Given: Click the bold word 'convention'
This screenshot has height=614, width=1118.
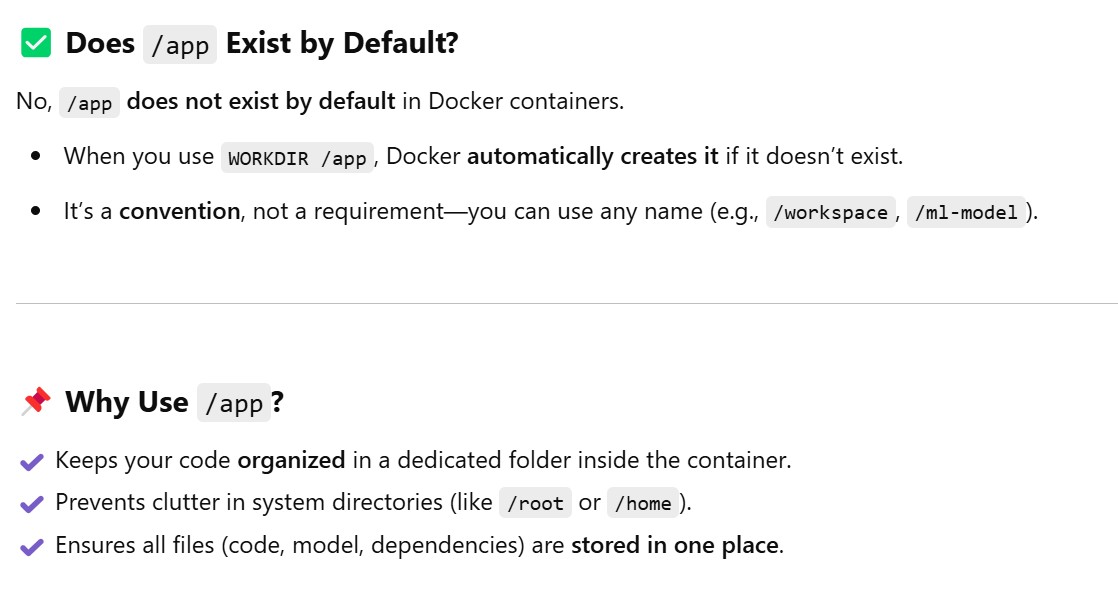Looking at the screenshot, I should tap(180, 212).
